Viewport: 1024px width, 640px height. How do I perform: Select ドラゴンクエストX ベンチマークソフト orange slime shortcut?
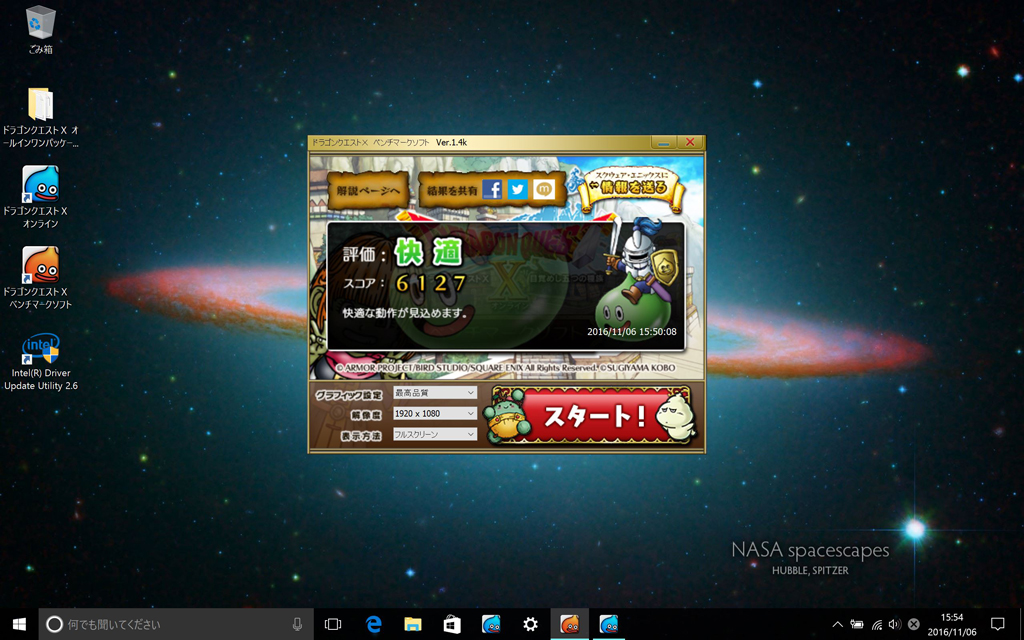click(40, 278)
